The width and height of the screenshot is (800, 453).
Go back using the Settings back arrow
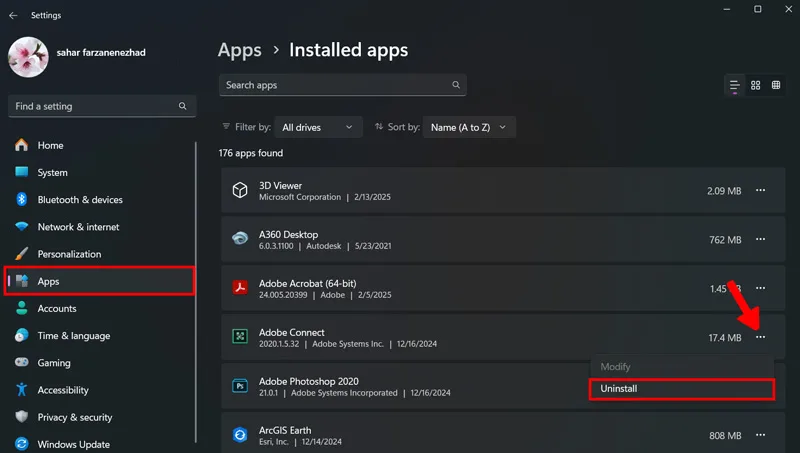tap(13, 15)
